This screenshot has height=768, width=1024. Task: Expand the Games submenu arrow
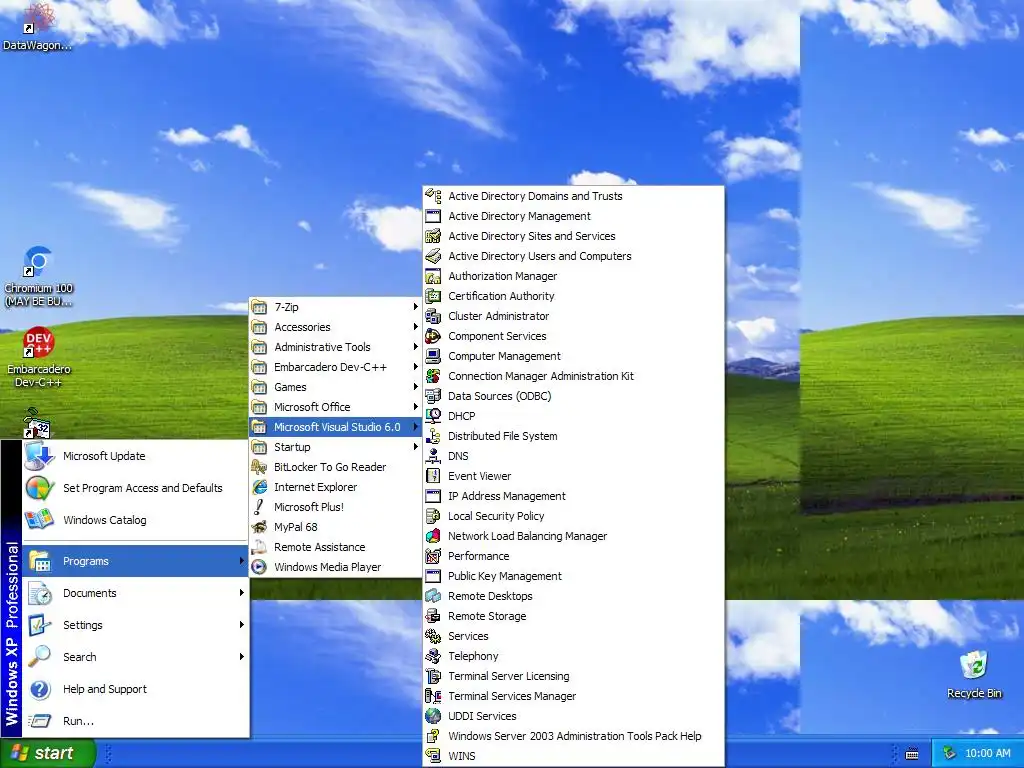pos(415,387)
